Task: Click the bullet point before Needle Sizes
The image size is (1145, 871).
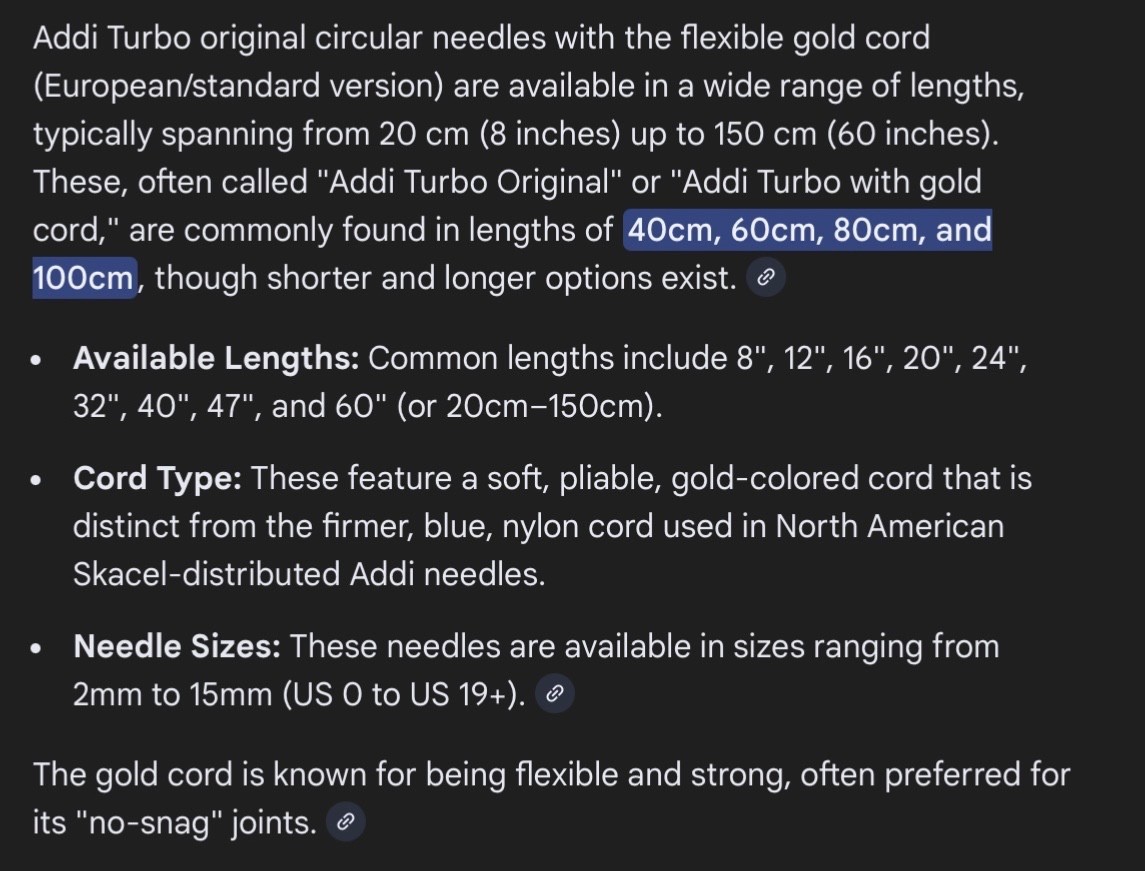Action: (37, 648)
